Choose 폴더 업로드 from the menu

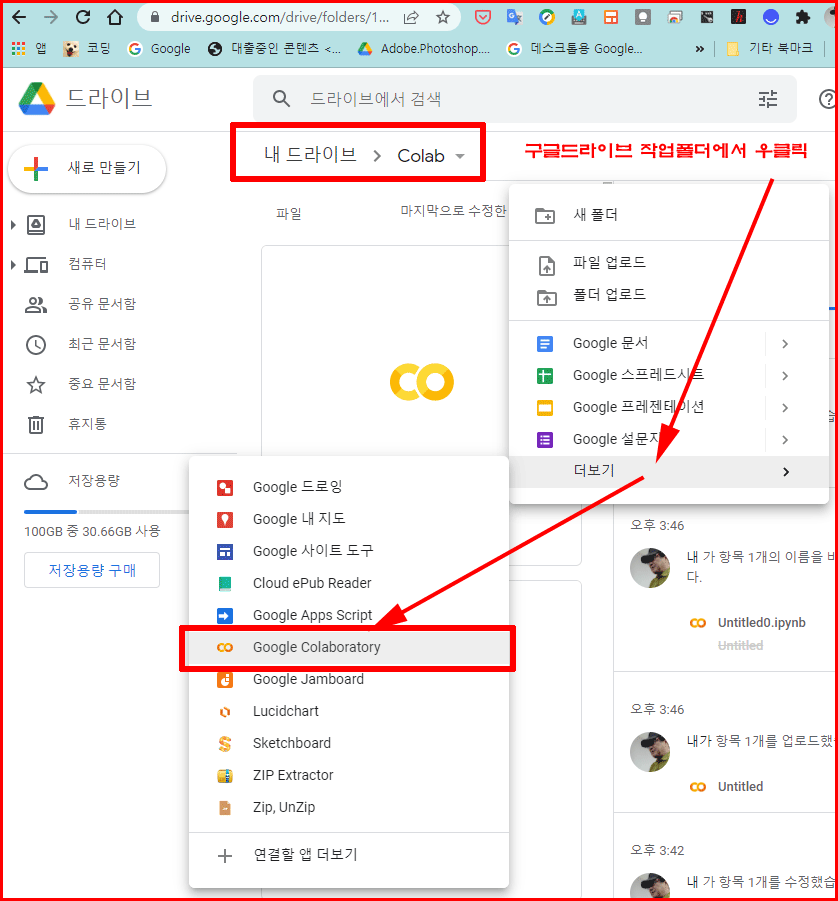668,295
